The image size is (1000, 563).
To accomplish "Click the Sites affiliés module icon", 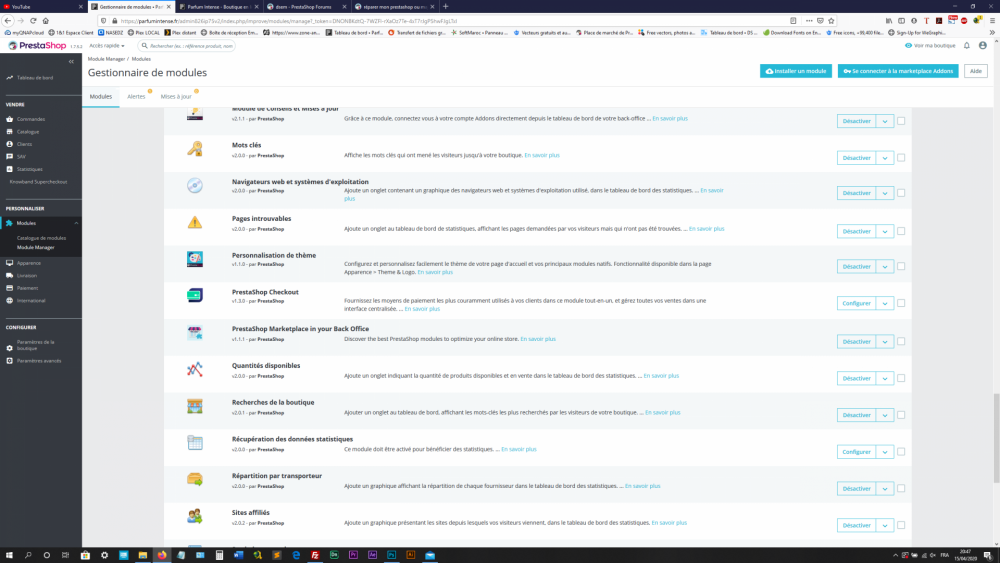I will 195,516.
